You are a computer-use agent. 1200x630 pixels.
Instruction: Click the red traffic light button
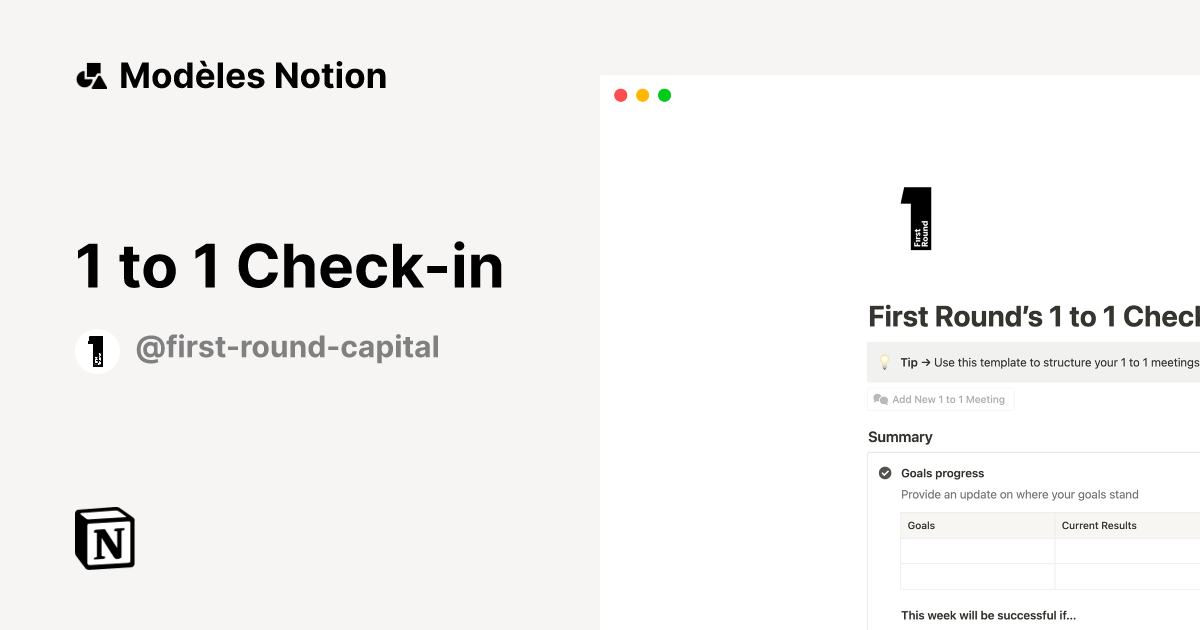pyautogui.click(x=620, y=95)
